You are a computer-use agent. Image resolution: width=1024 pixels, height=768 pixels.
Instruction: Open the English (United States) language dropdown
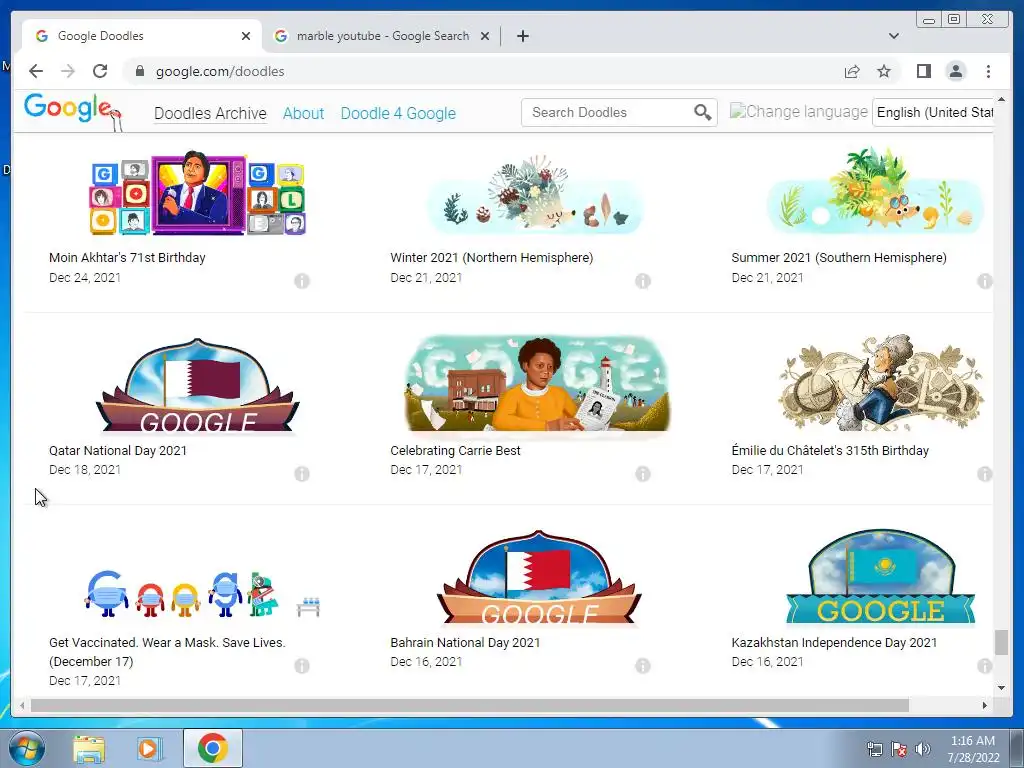[x=933, y=112]
